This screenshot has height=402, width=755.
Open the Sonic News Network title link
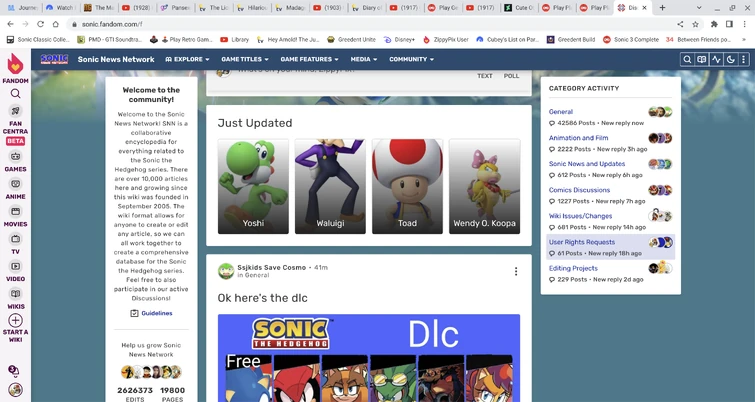[x=116, y=59]
